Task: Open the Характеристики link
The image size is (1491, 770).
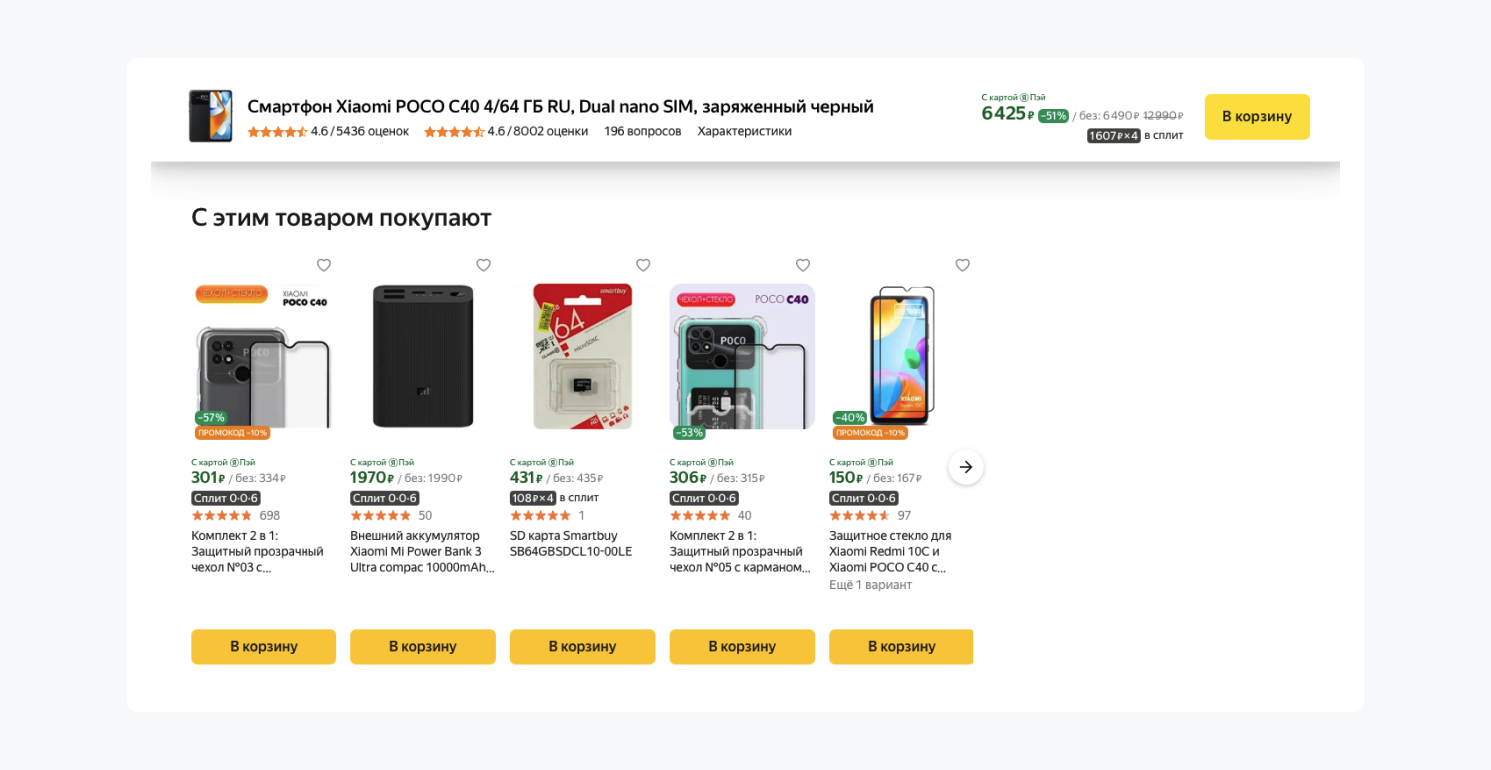Action: (744, 131)
